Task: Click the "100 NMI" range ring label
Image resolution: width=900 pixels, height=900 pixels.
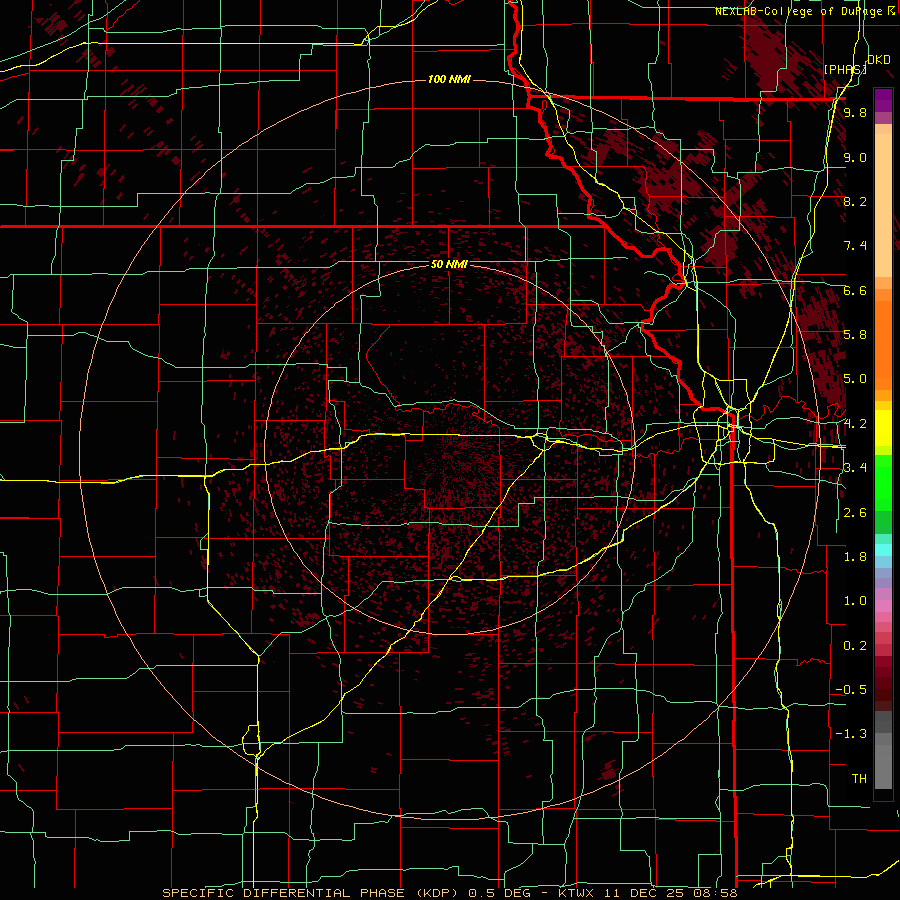Action: tap(449, 79)
